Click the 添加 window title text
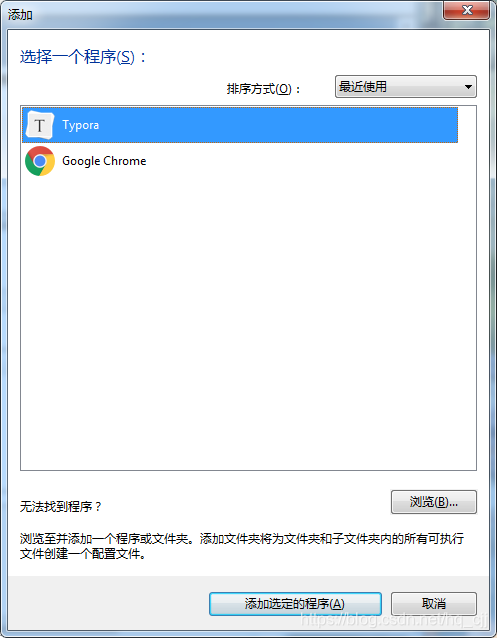Viewport: 497px width, 638px height. (x=20, y=15)
